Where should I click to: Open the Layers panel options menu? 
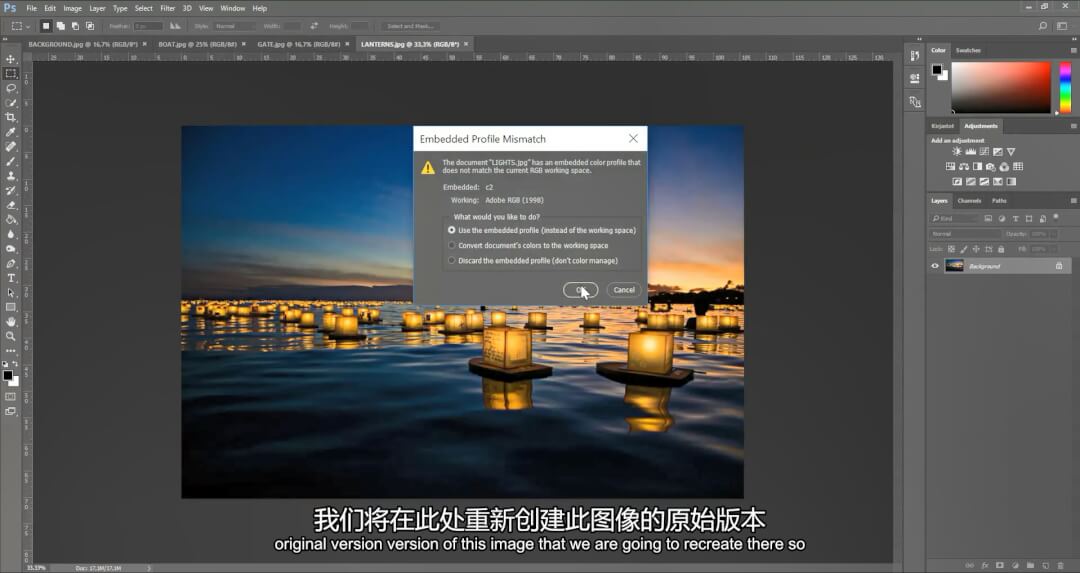coord(1069,200)
